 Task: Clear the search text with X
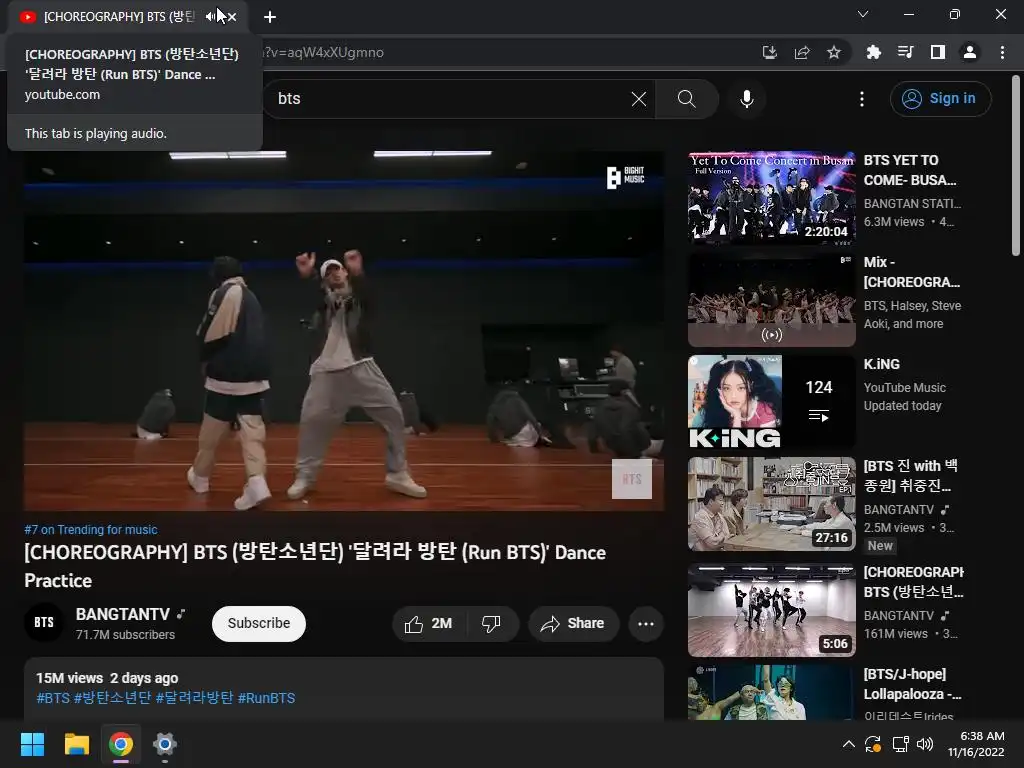(639, 99)
